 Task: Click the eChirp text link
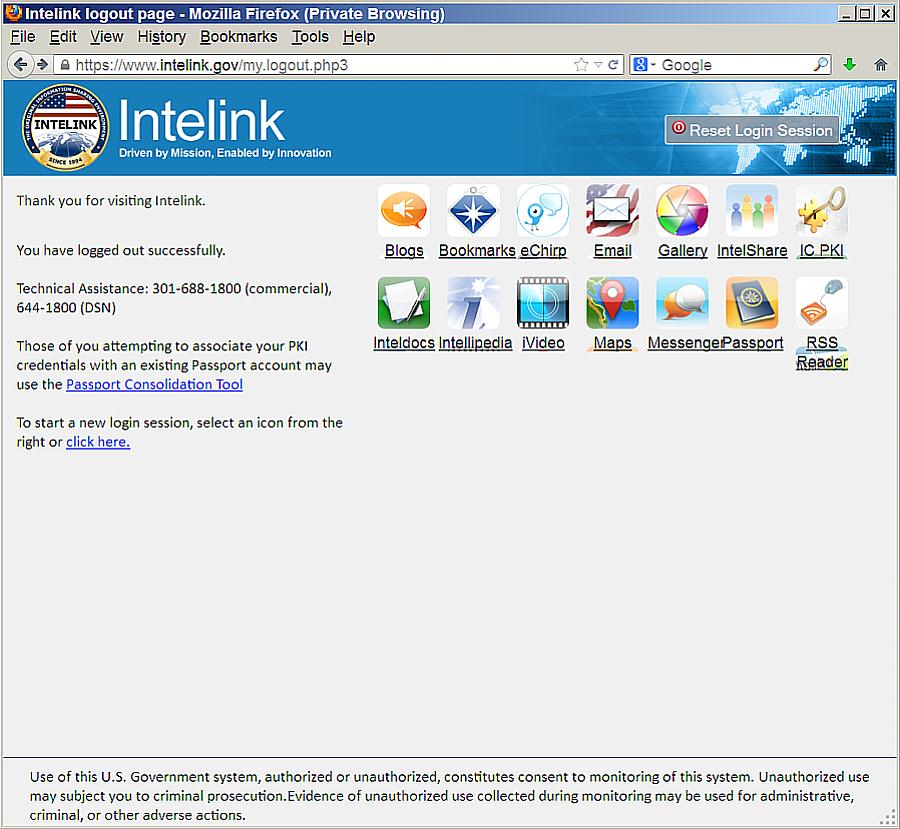[543, 251]
